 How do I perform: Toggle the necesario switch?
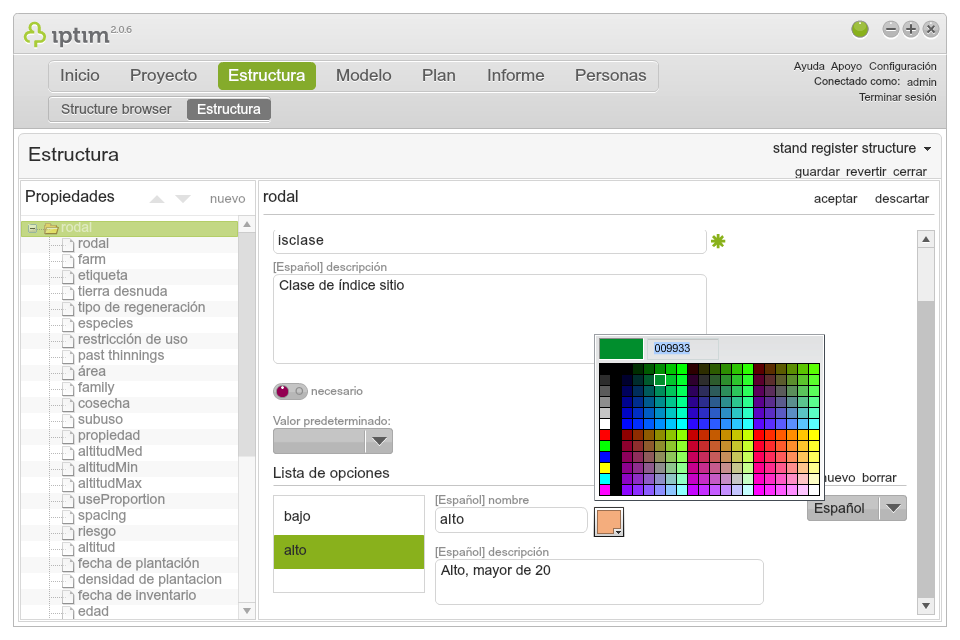tap(290, 391)
